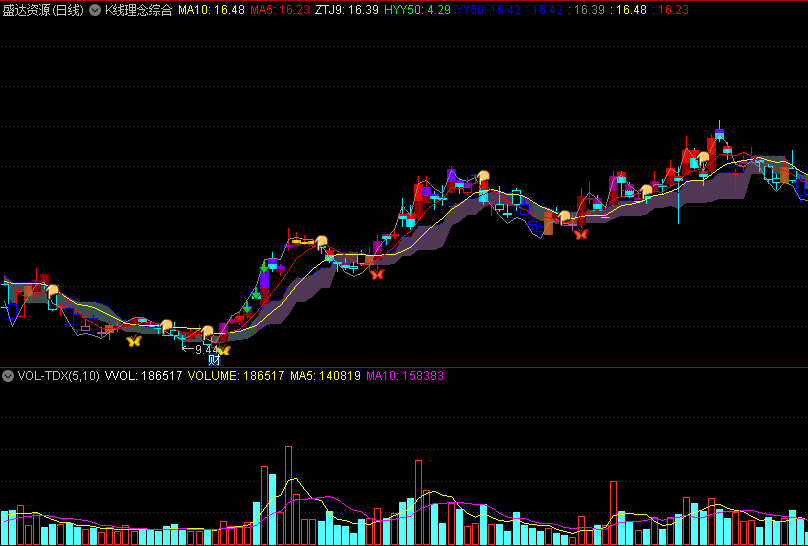The height and width of the screenshot is (546, 808).
Task: Click the topmost green down-arrow marker
Action: pyautogui.click(x=264, y=266)
